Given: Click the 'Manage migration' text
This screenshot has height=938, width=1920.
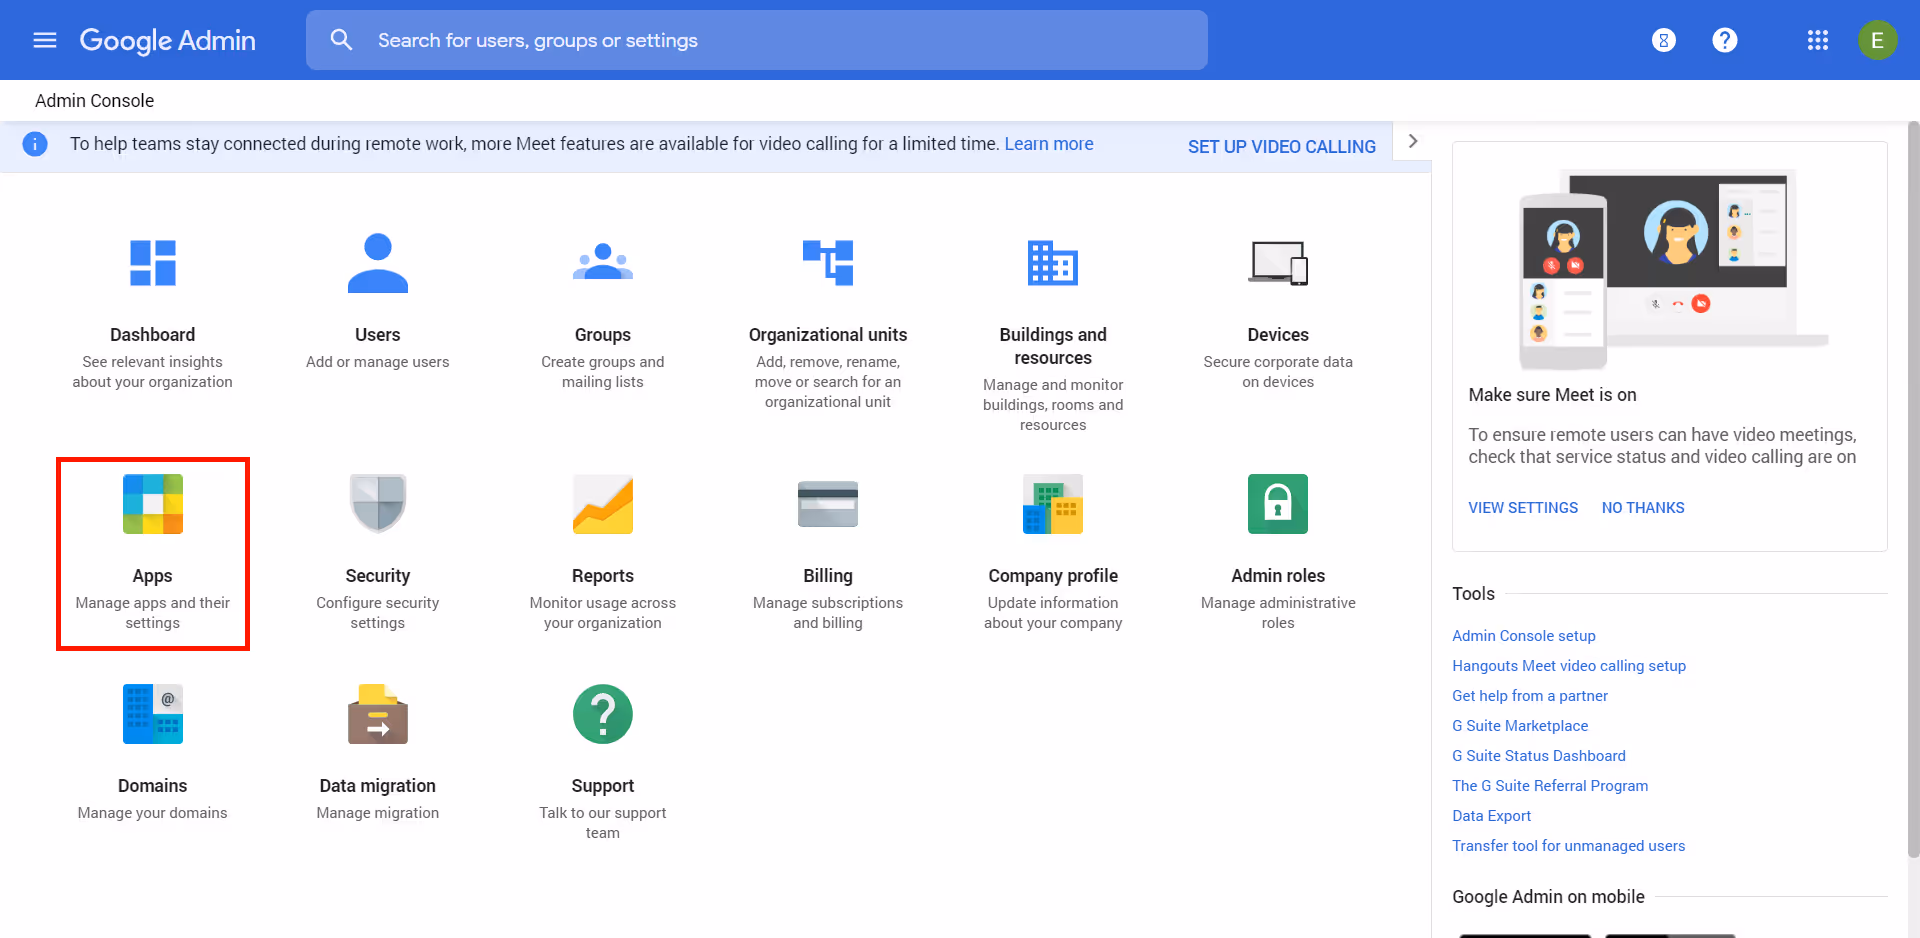Looking at the screenshot, I should coord(378,813).
